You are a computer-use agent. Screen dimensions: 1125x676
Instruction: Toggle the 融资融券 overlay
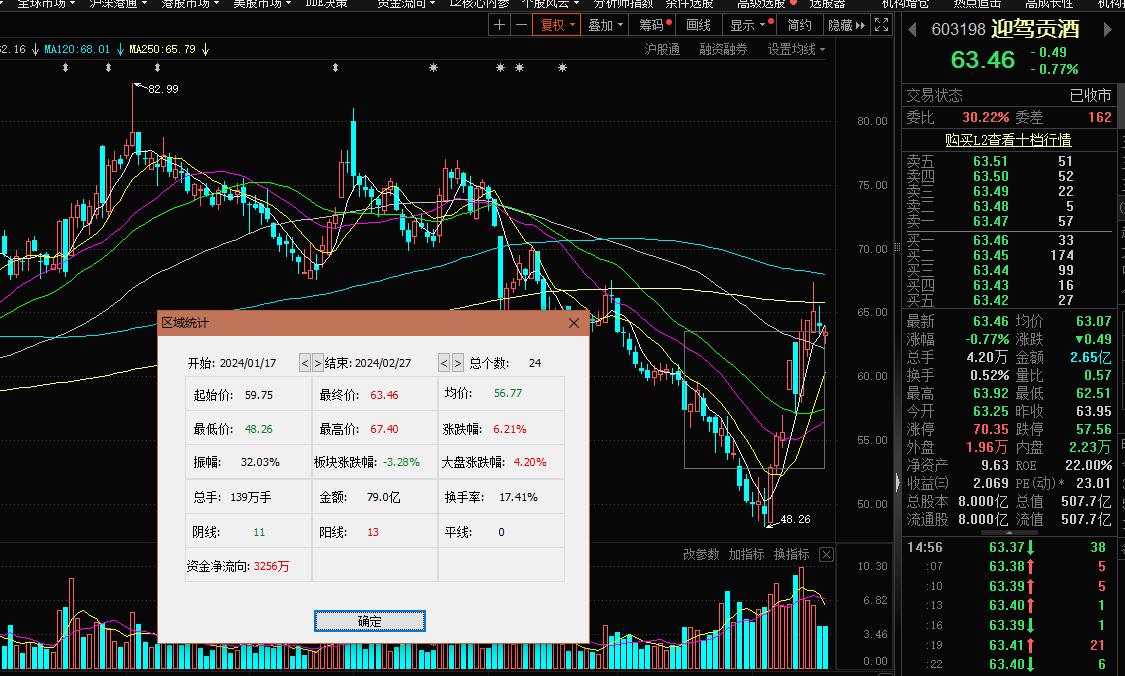pos(723,49)
